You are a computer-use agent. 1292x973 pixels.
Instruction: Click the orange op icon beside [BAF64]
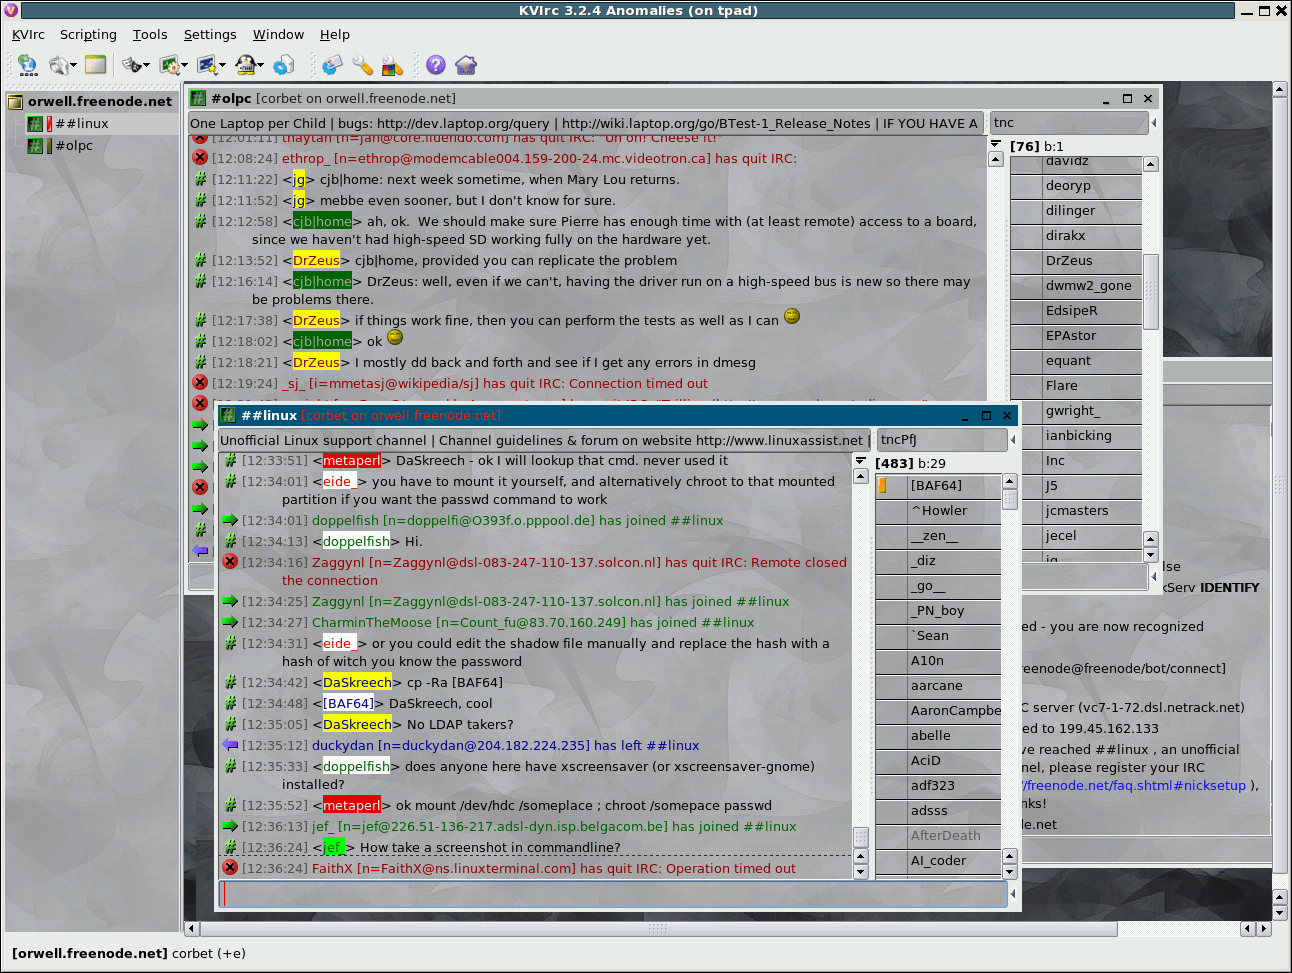tap(883, 486)
